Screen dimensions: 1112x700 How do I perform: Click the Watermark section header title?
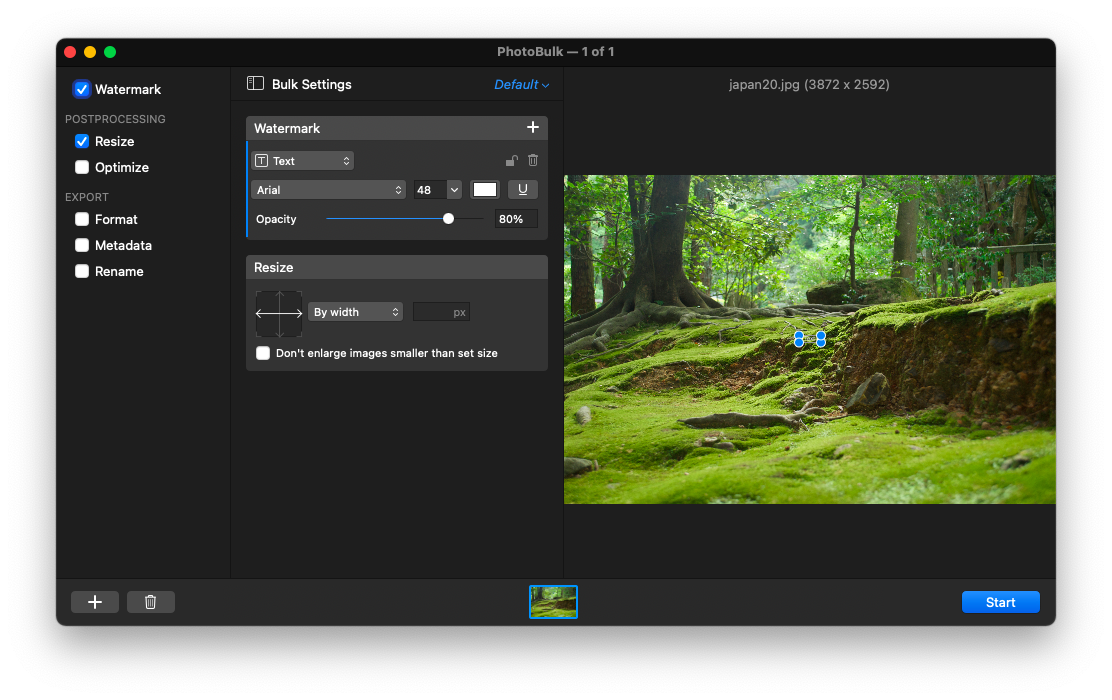coord(287,128)
